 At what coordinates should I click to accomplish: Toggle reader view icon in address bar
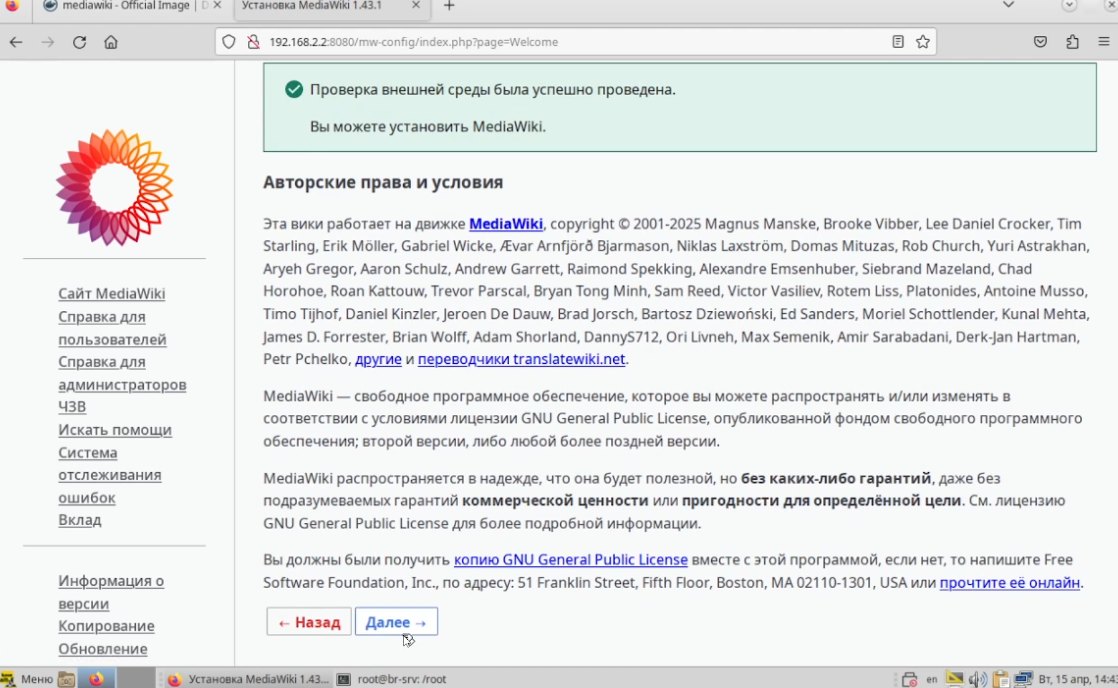(898, 42)
